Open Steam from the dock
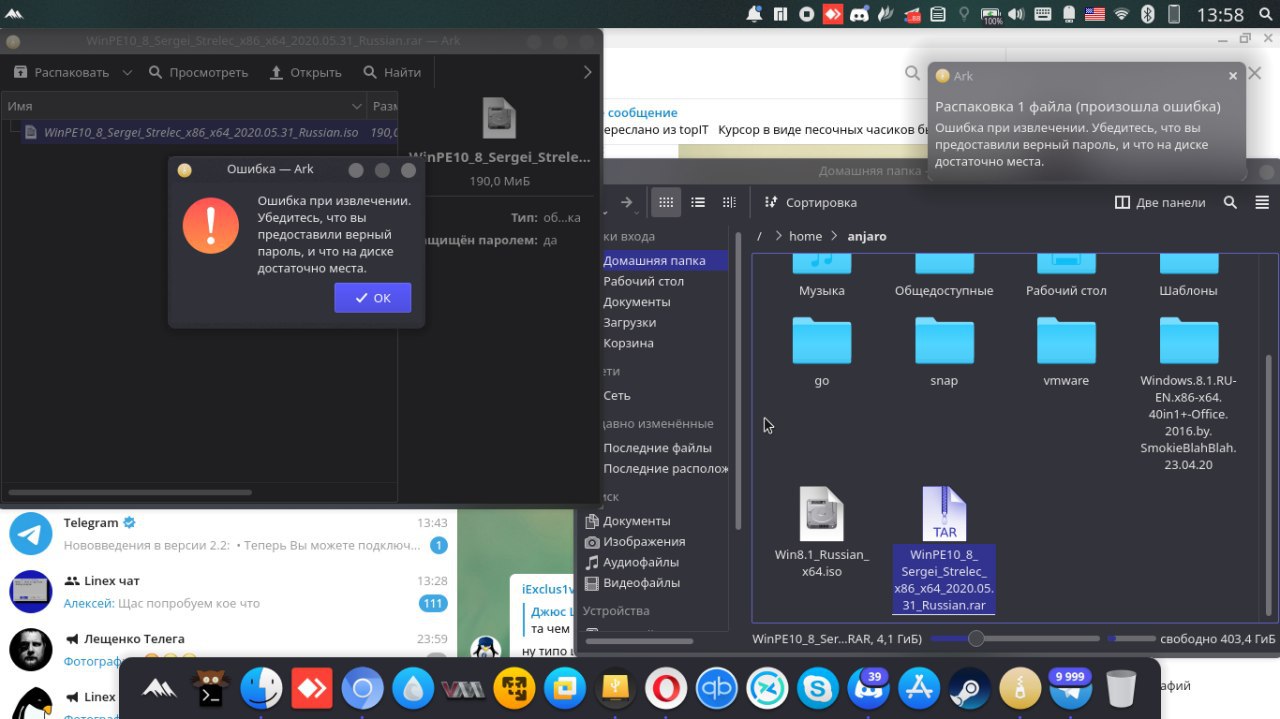 tap(970, 689)
